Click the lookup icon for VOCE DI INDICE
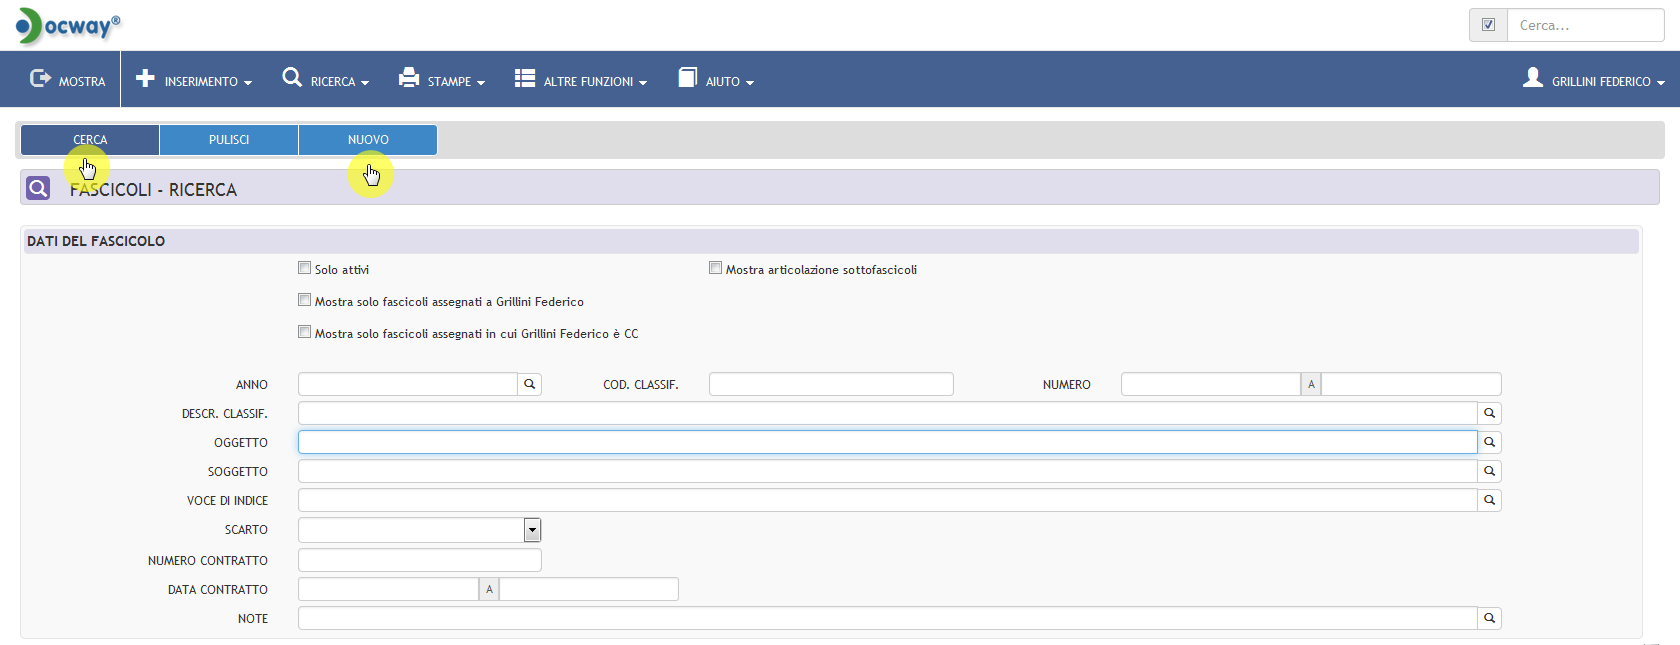Viewport: 1680px width, 645px height. click(x=1489, y=500)
